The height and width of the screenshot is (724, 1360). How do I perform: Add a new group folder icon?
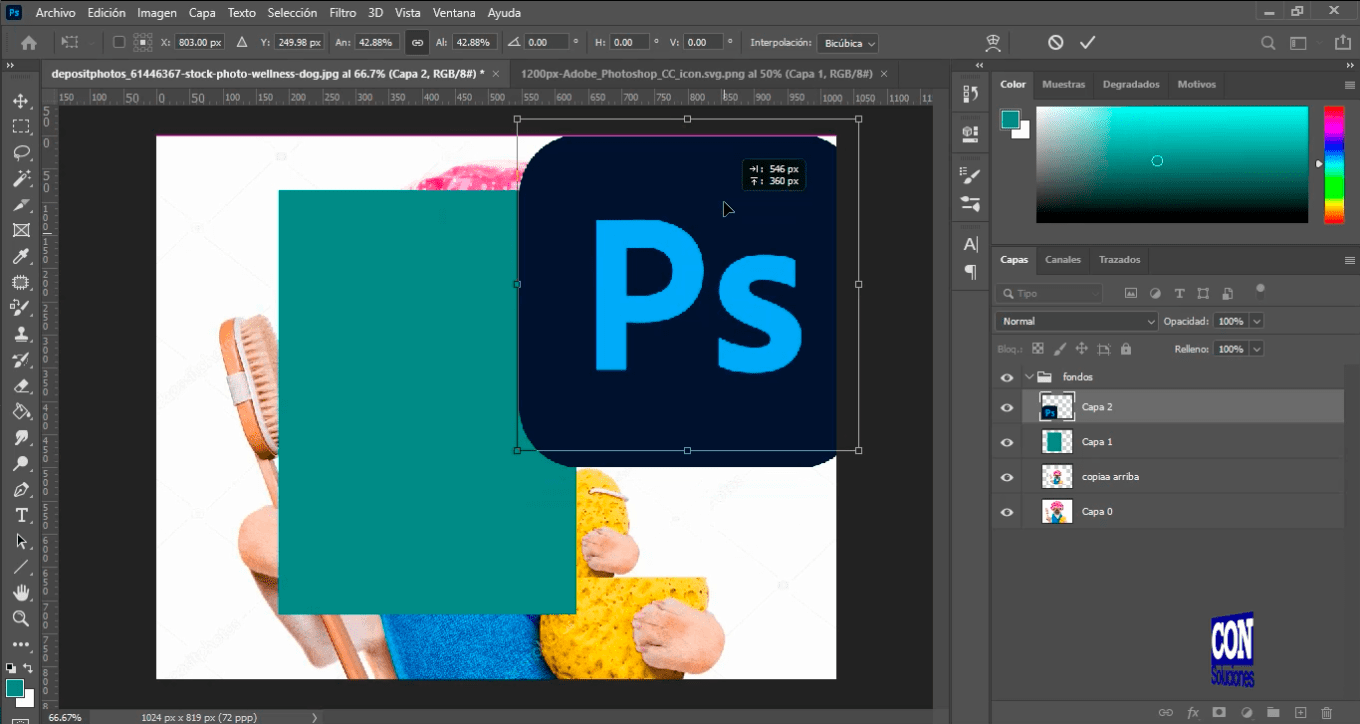[1273, 712]
